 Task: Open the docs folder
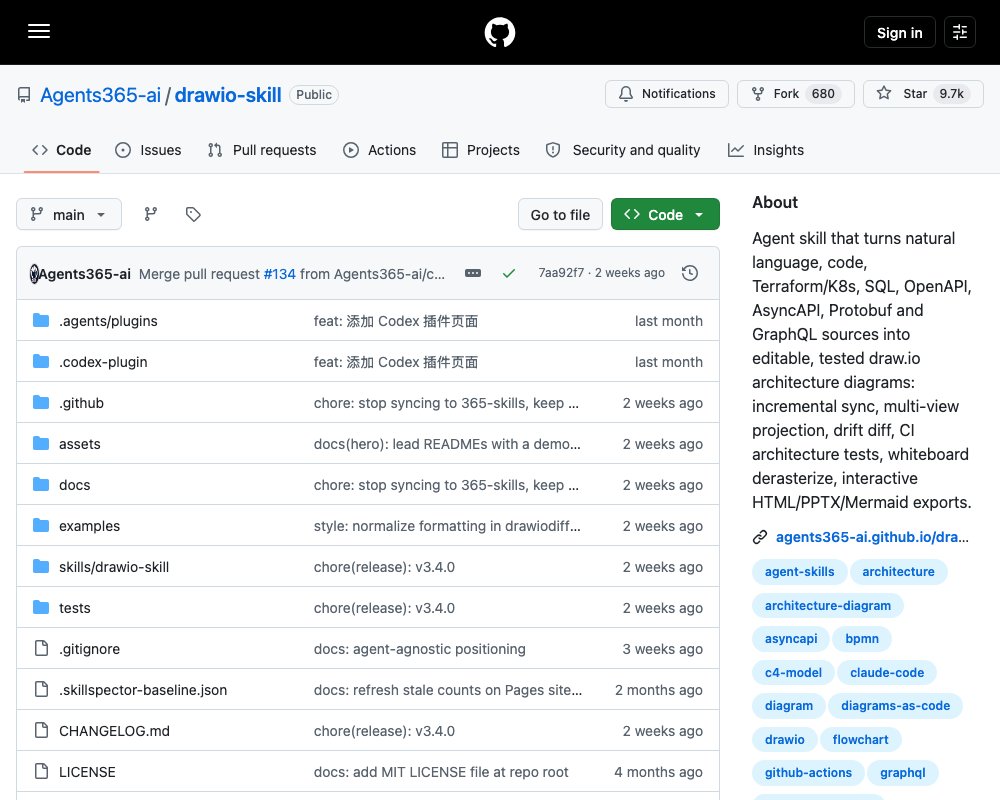click(x=74, y=485)
